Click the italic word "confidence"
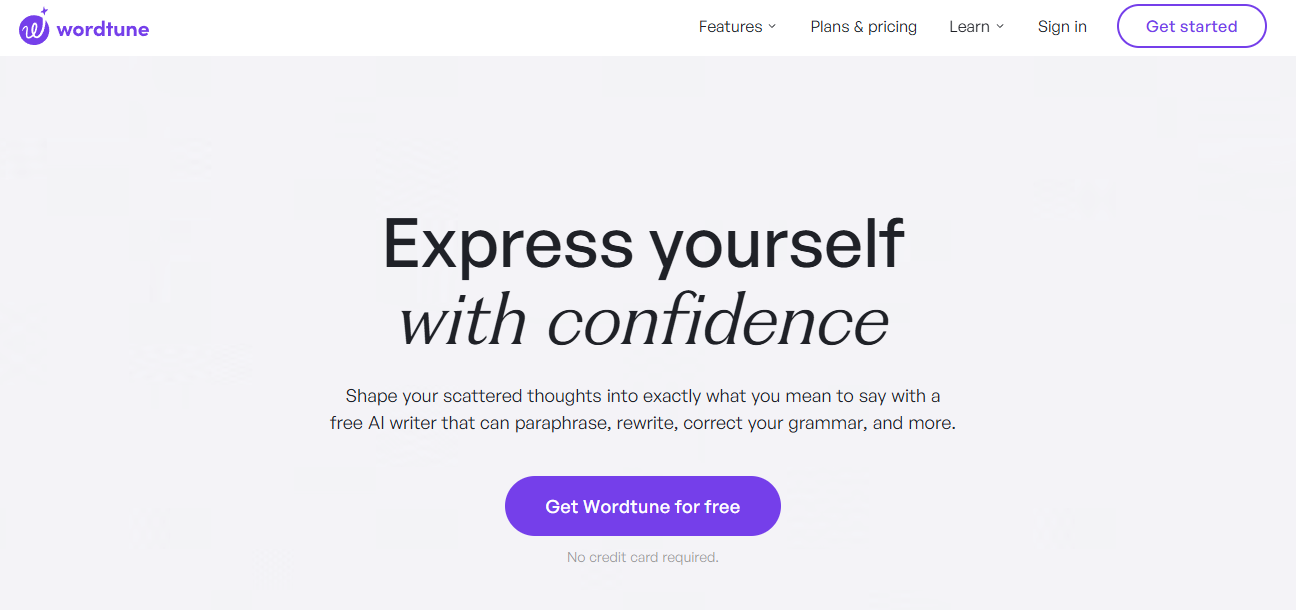This screenshot has width=1296, height=610. [718, 322]
